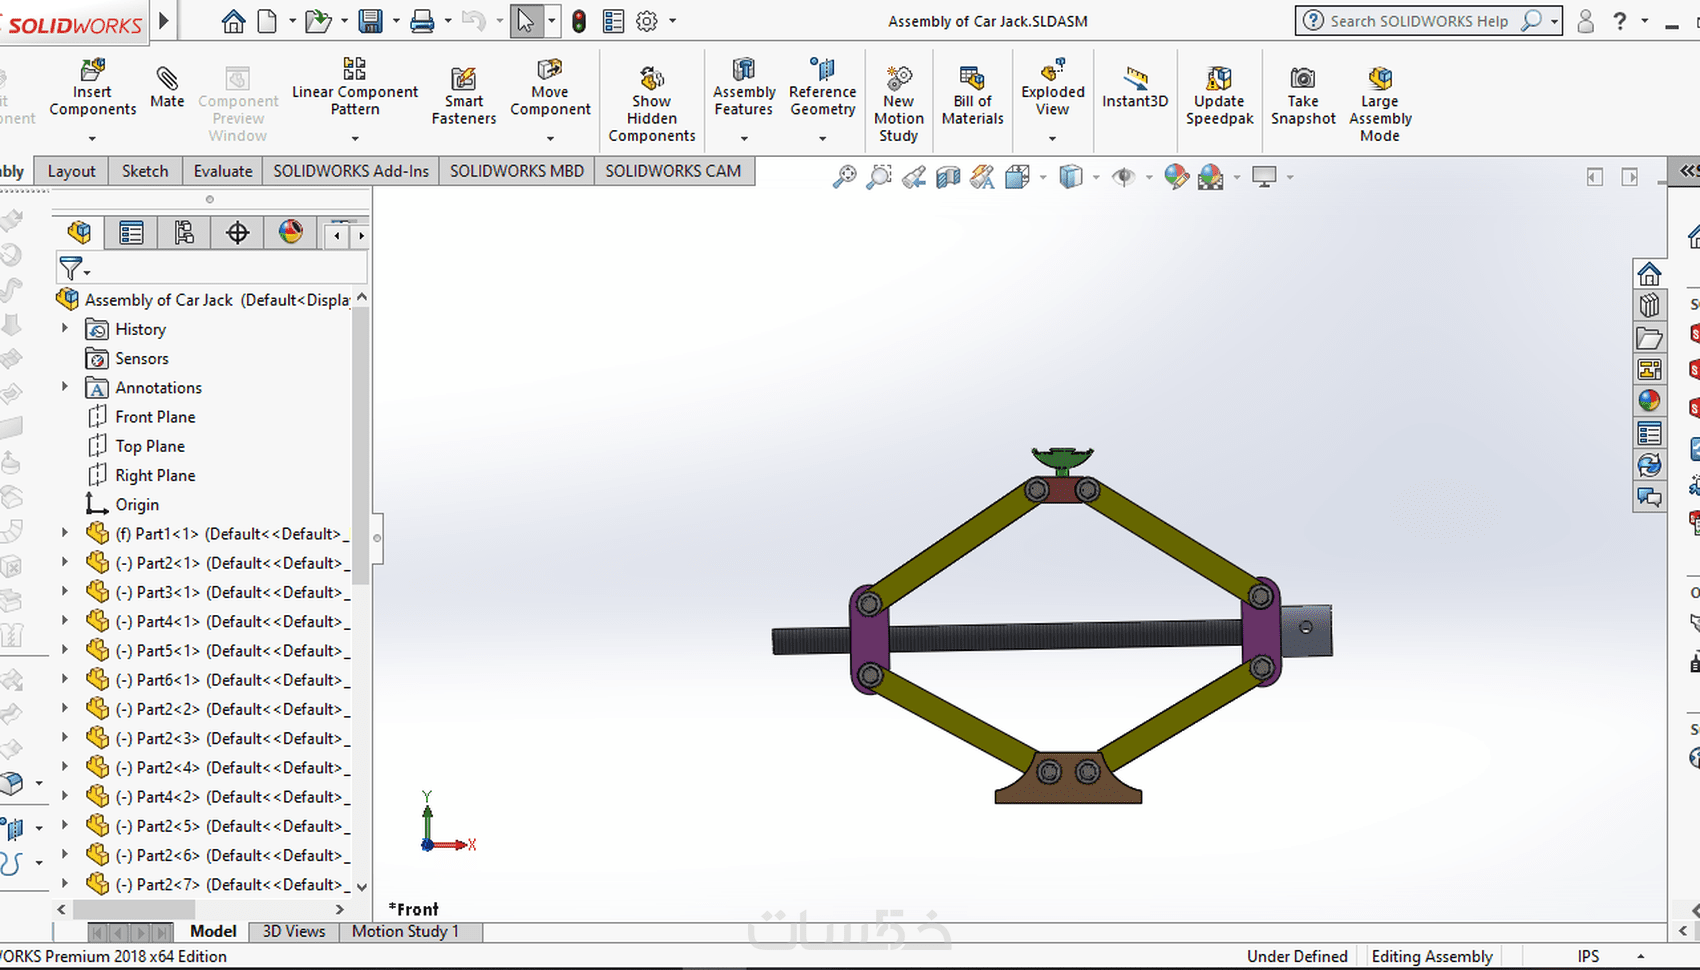The height and width of the screenshot is (970, 1700).
Task: Click the Save icon
Action: [x=371, y=21]
